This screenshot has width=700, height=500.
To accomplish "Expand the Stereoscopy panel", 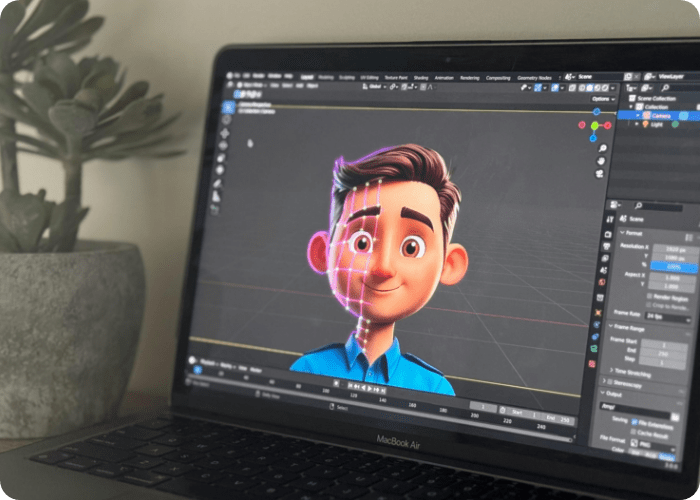I will pyautogui.click(x=604, y=381).
